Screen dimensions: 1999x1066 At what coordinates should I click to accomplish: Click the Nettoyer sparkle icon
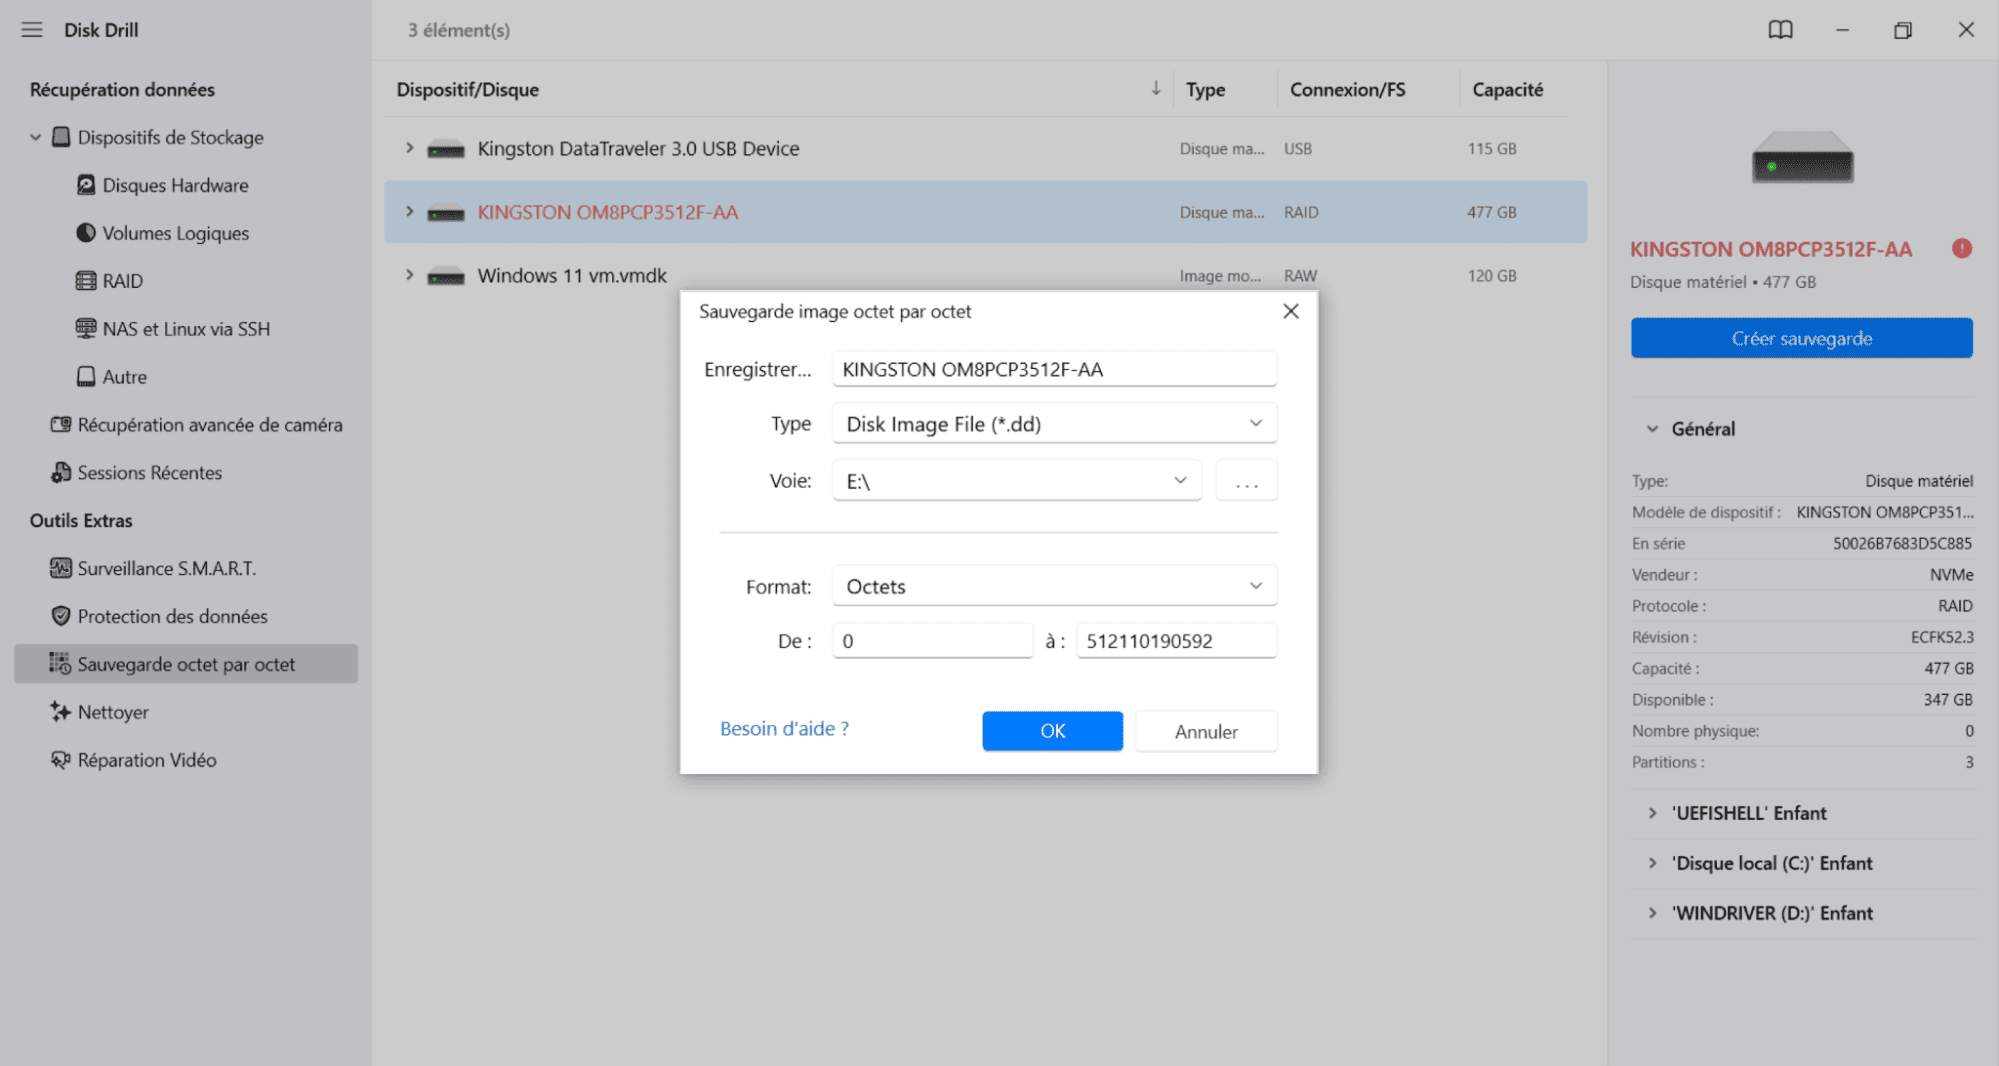[x=61, y=712]
